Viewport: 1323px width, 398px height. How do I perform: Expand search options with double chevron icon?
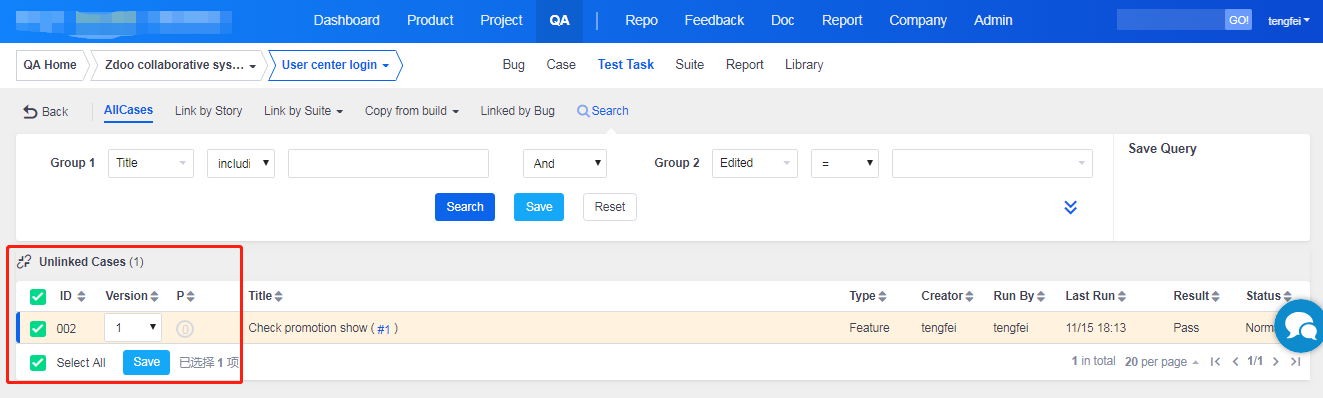click(1070, 207)
